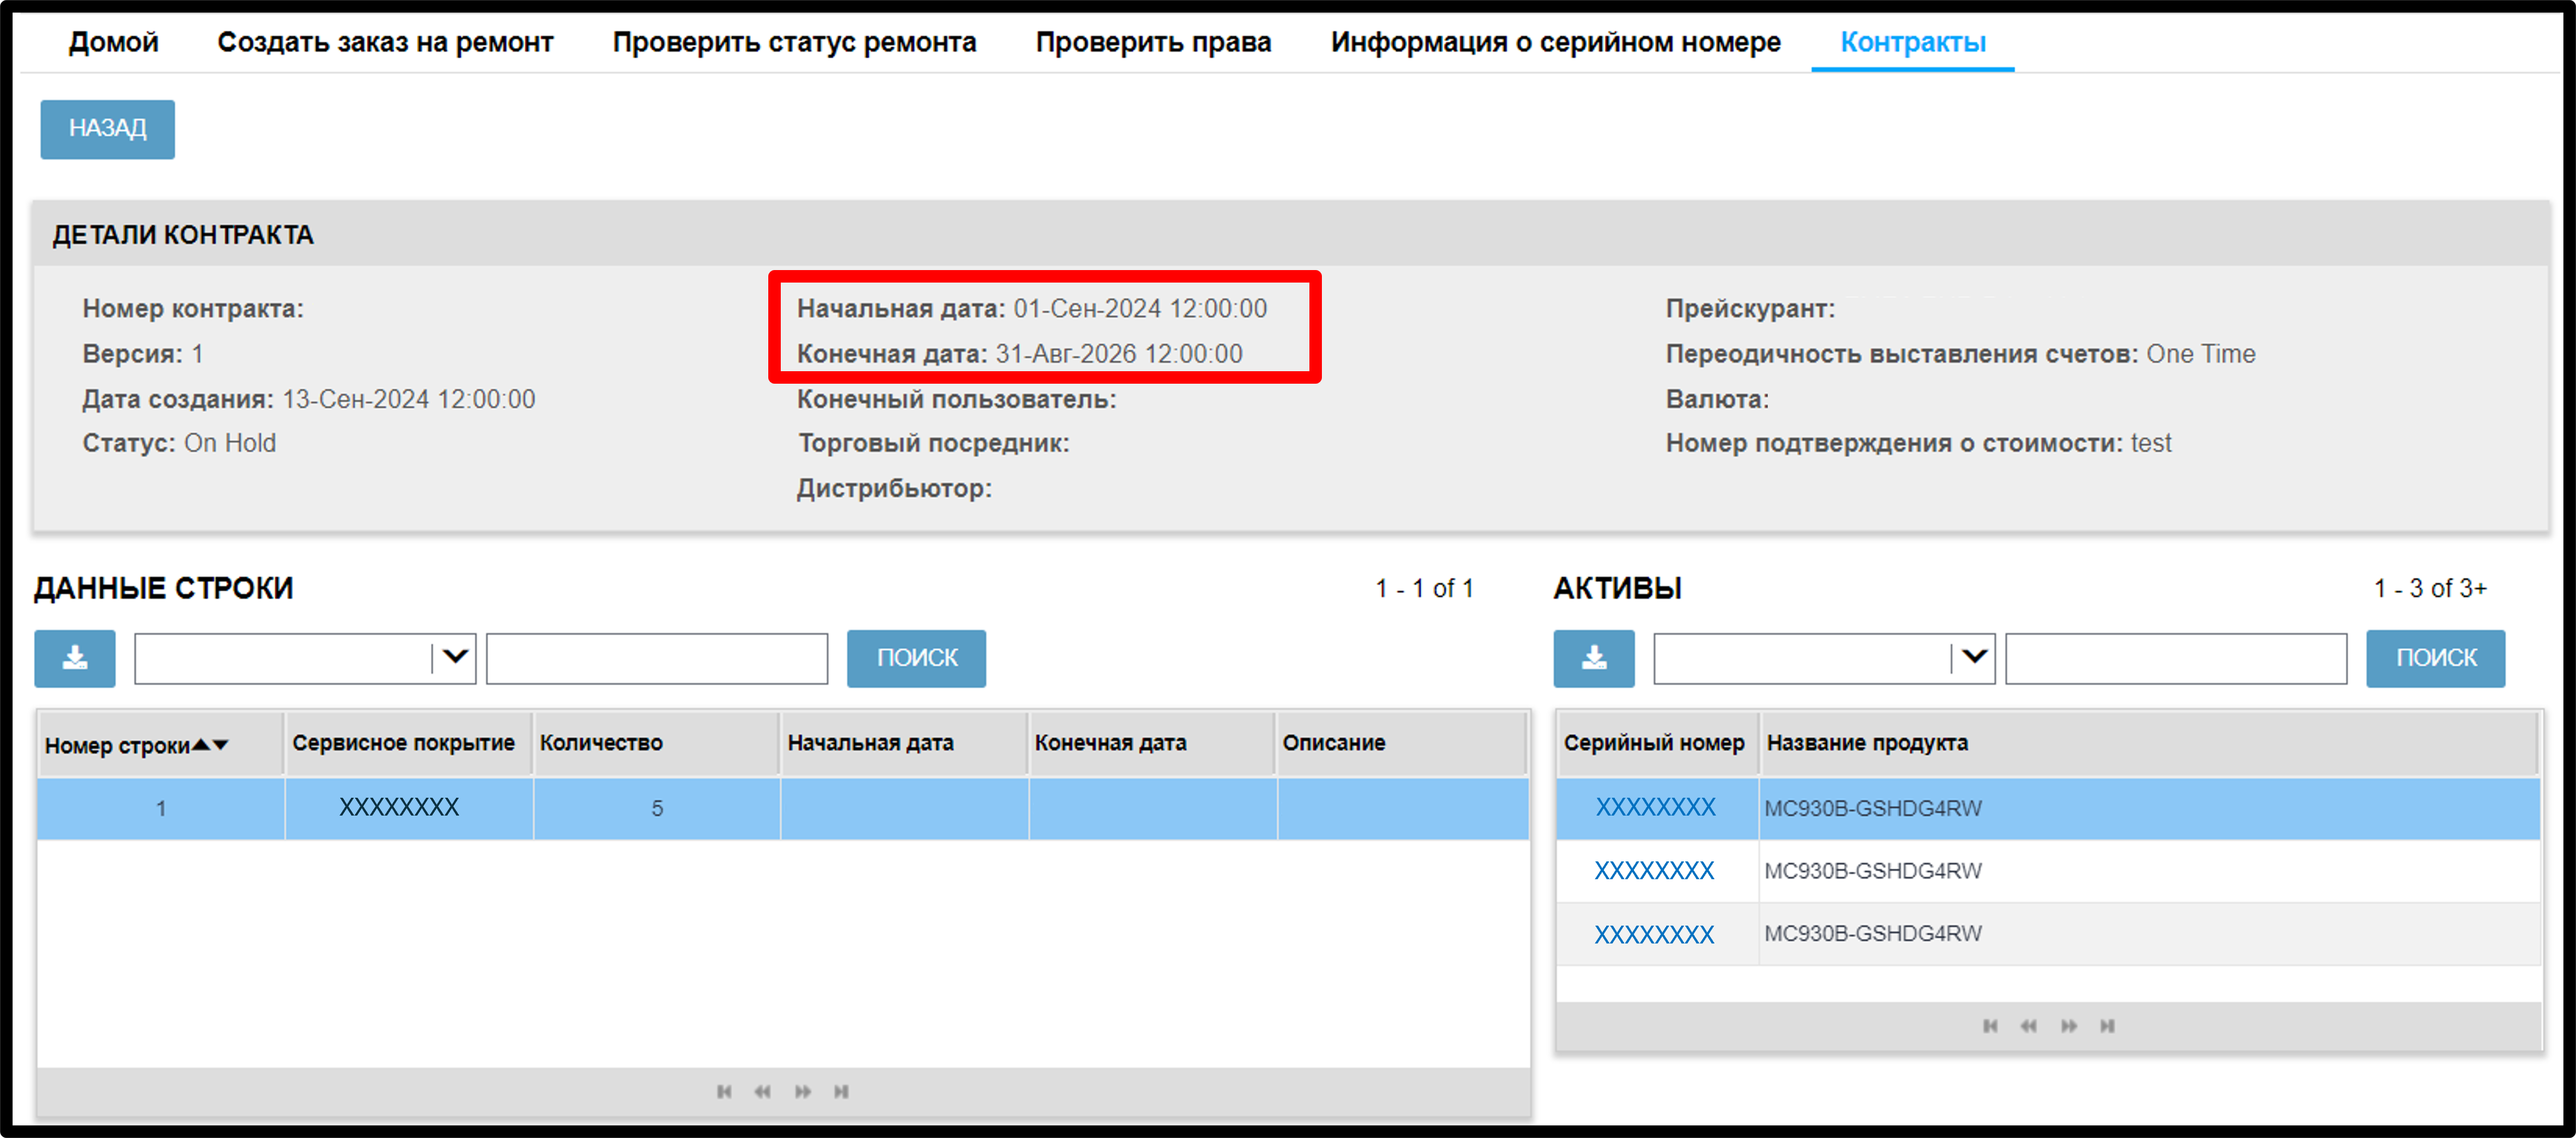This screenshot has width=2576, height=1138.
Task: Go to next page in Данные строки pager
Action: (803, 1091)
